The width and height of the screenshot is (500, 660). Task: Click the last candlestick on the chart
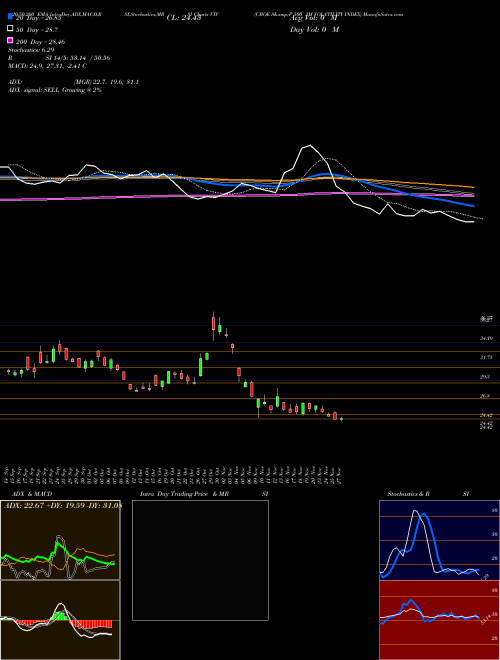pos(341,419)
